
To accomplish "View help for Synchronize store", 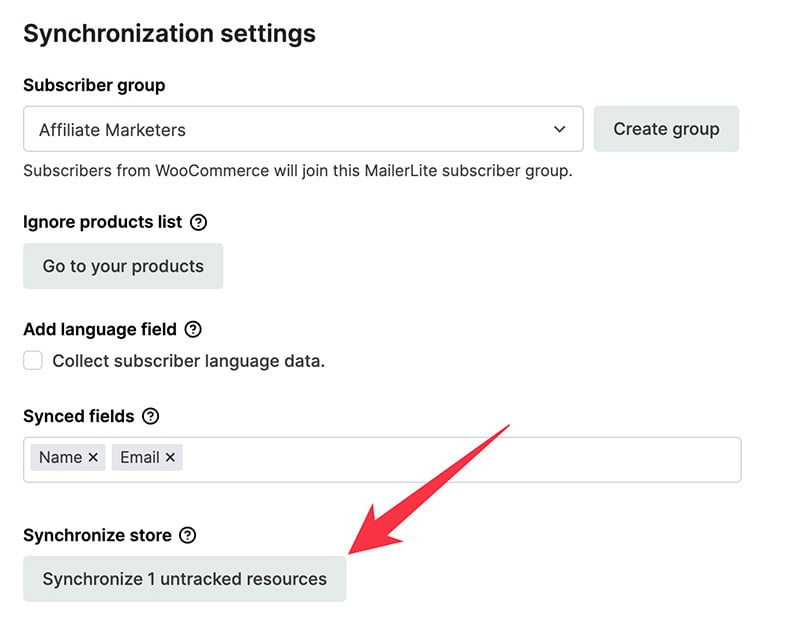I will point(188,535).
